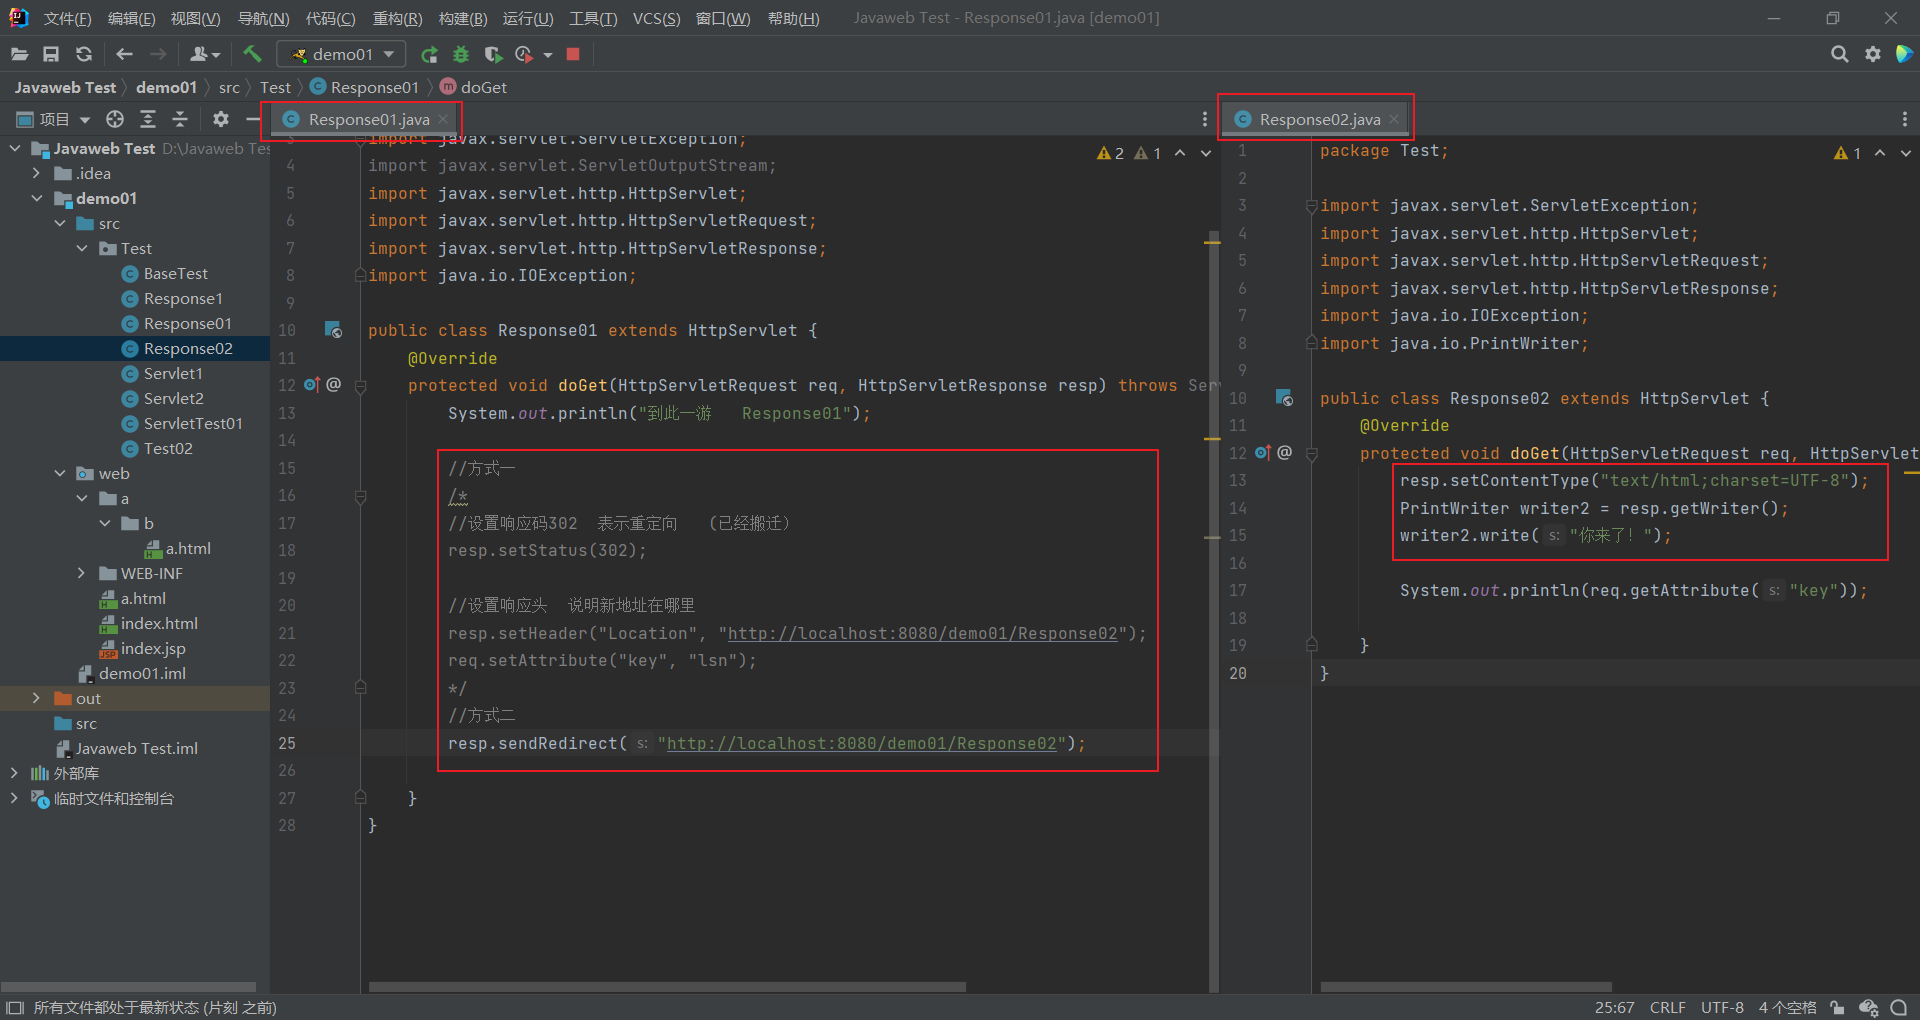This screenshot has width=1920, height=1020.
Task: Select Servlet1 class in project tree
Action: (x=173, y=373)
